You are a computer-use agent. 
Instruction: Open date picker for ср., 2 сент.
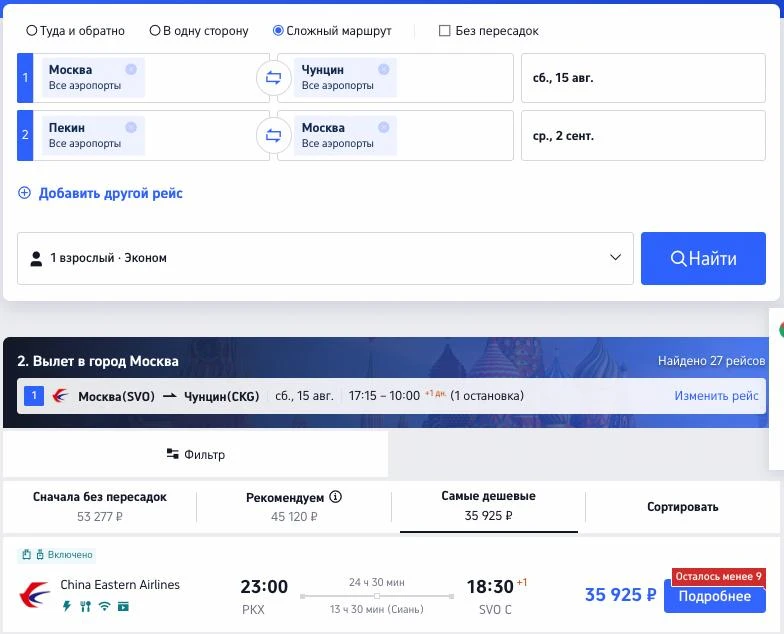pos(643,136)
